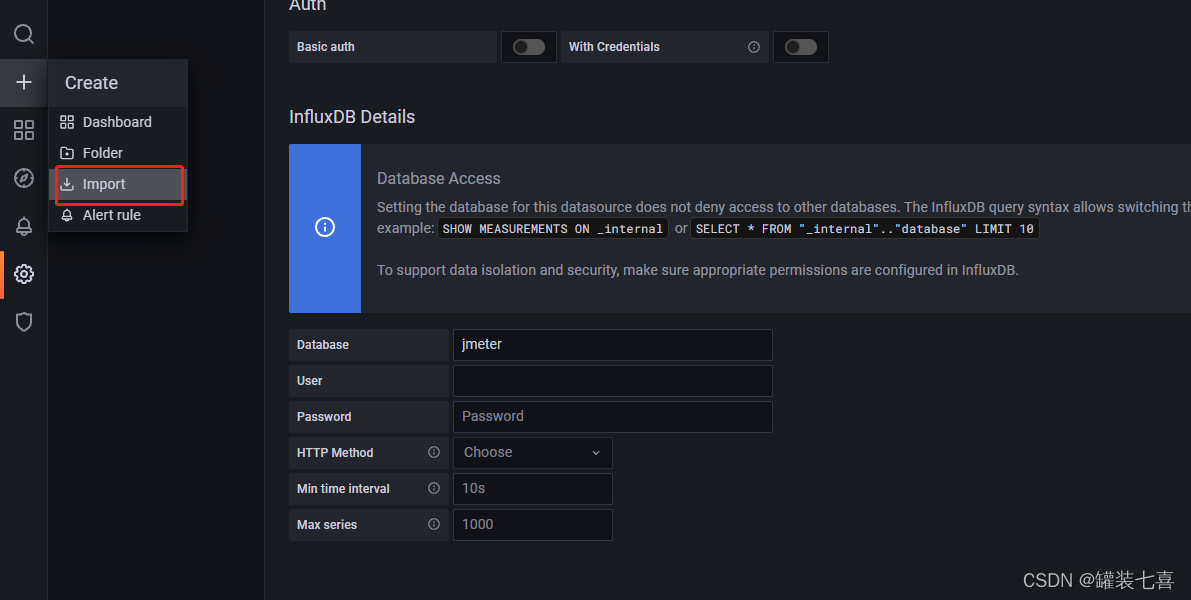Select Import in the Create menu
This screenshot has width=1191, height=600.
click(118, 185)
